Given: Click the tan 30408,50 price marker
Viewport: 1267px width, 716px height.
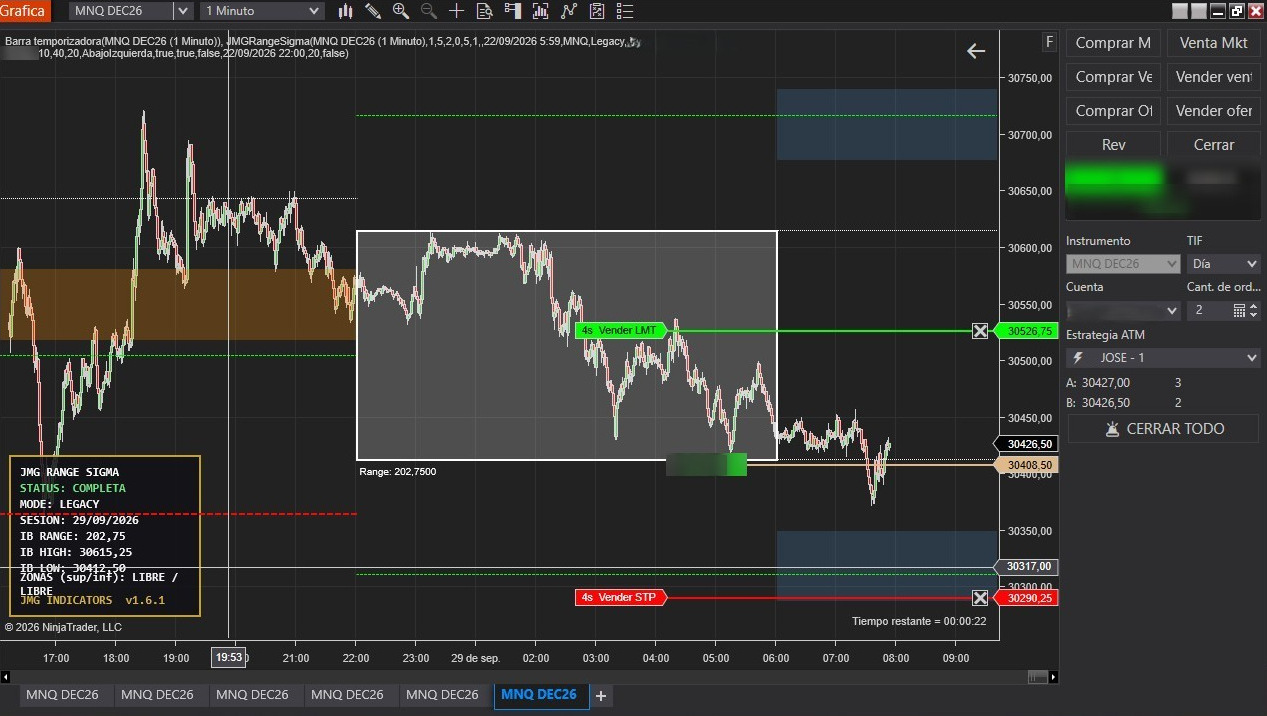Looking at the screenshot, I should [x=1027, y=465].
